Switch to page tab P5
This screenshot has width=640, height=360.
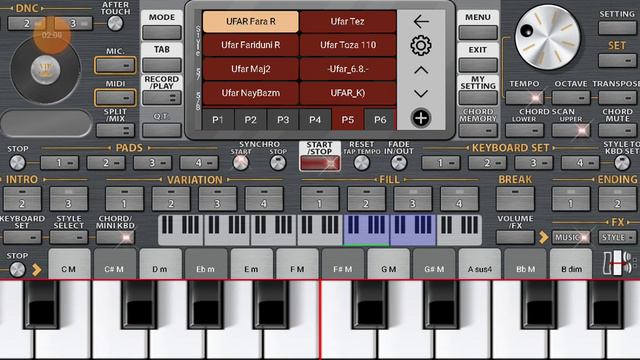(x=348, y=120)
